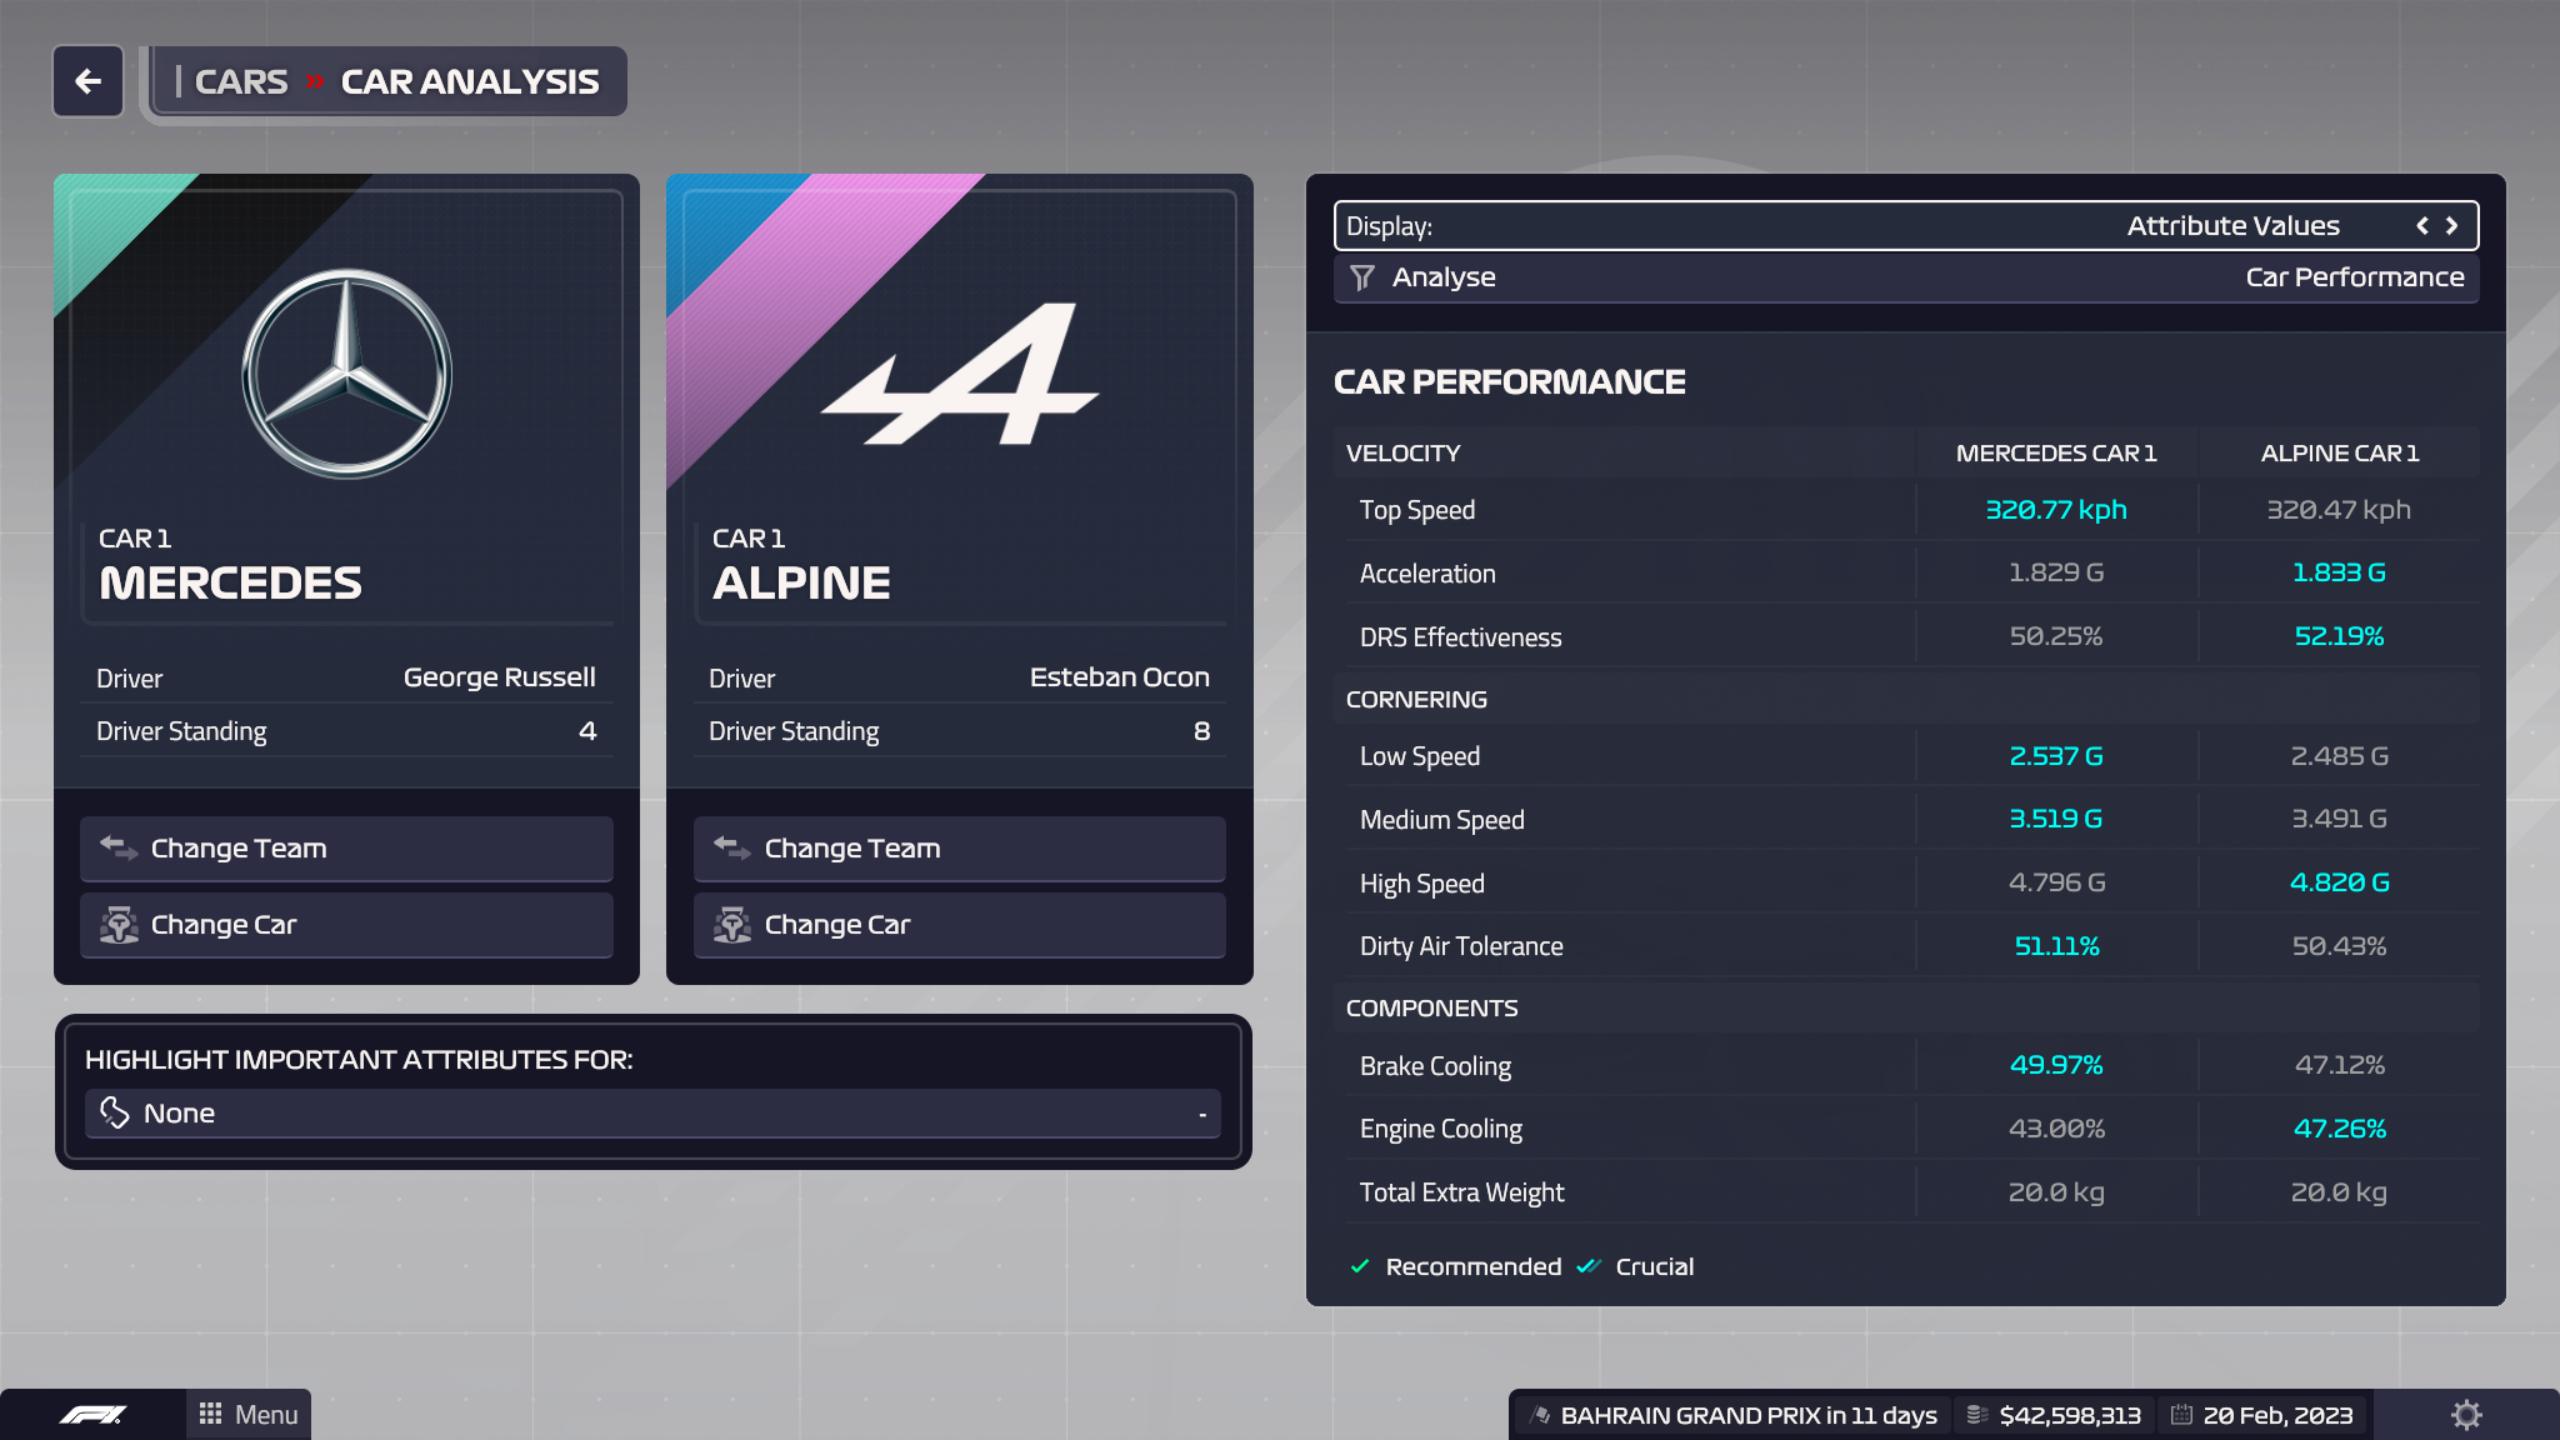Open the Analyse Car Performance selector
The width and height of the screenshot is (2560, 1440).
click(x=1905, y=277)
